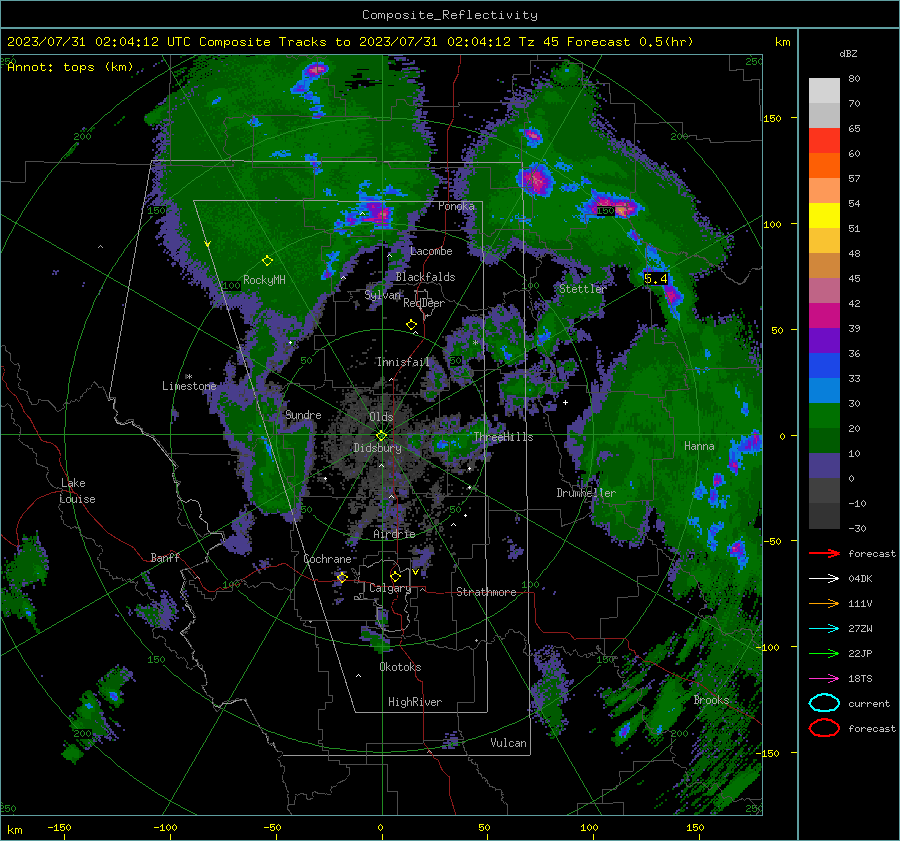Image resolution: width=900 pixels, height=841 pixels.
Task: Click the dBZ legend heading
Action: pyautogui.click(x=848, y=53)
